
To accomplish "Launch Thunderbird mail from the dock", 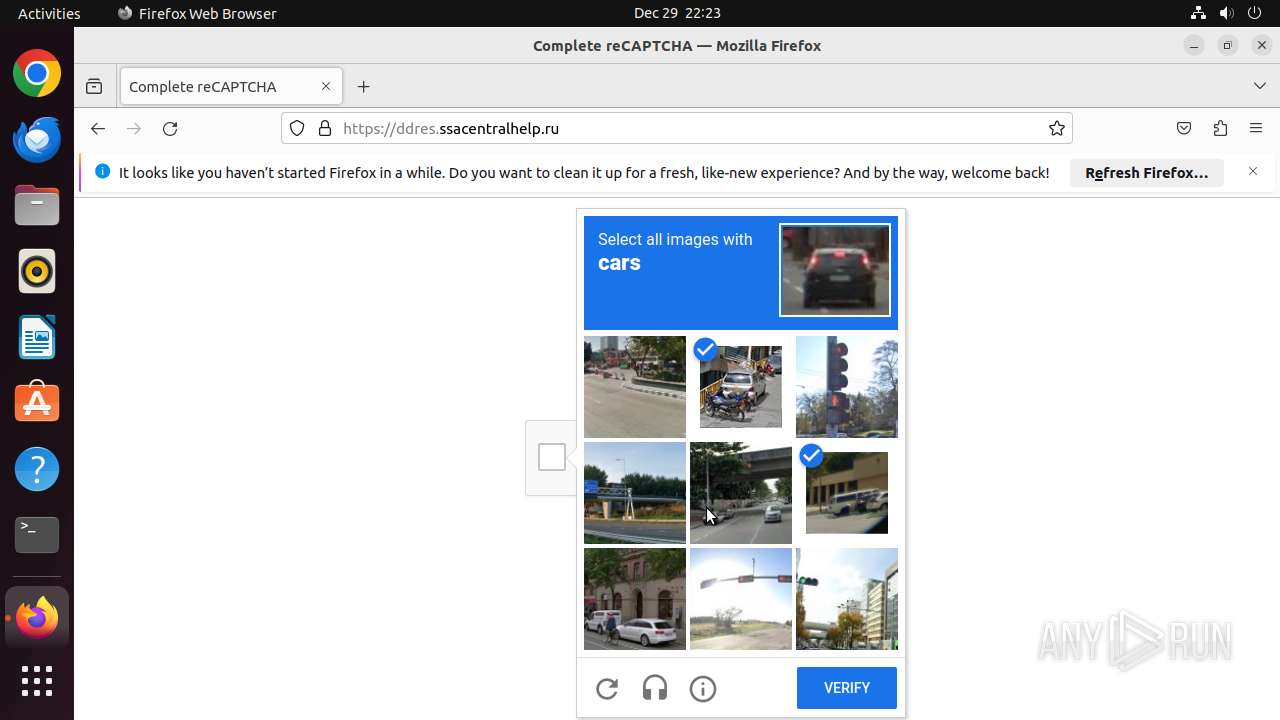I will (x=37, y=140).
